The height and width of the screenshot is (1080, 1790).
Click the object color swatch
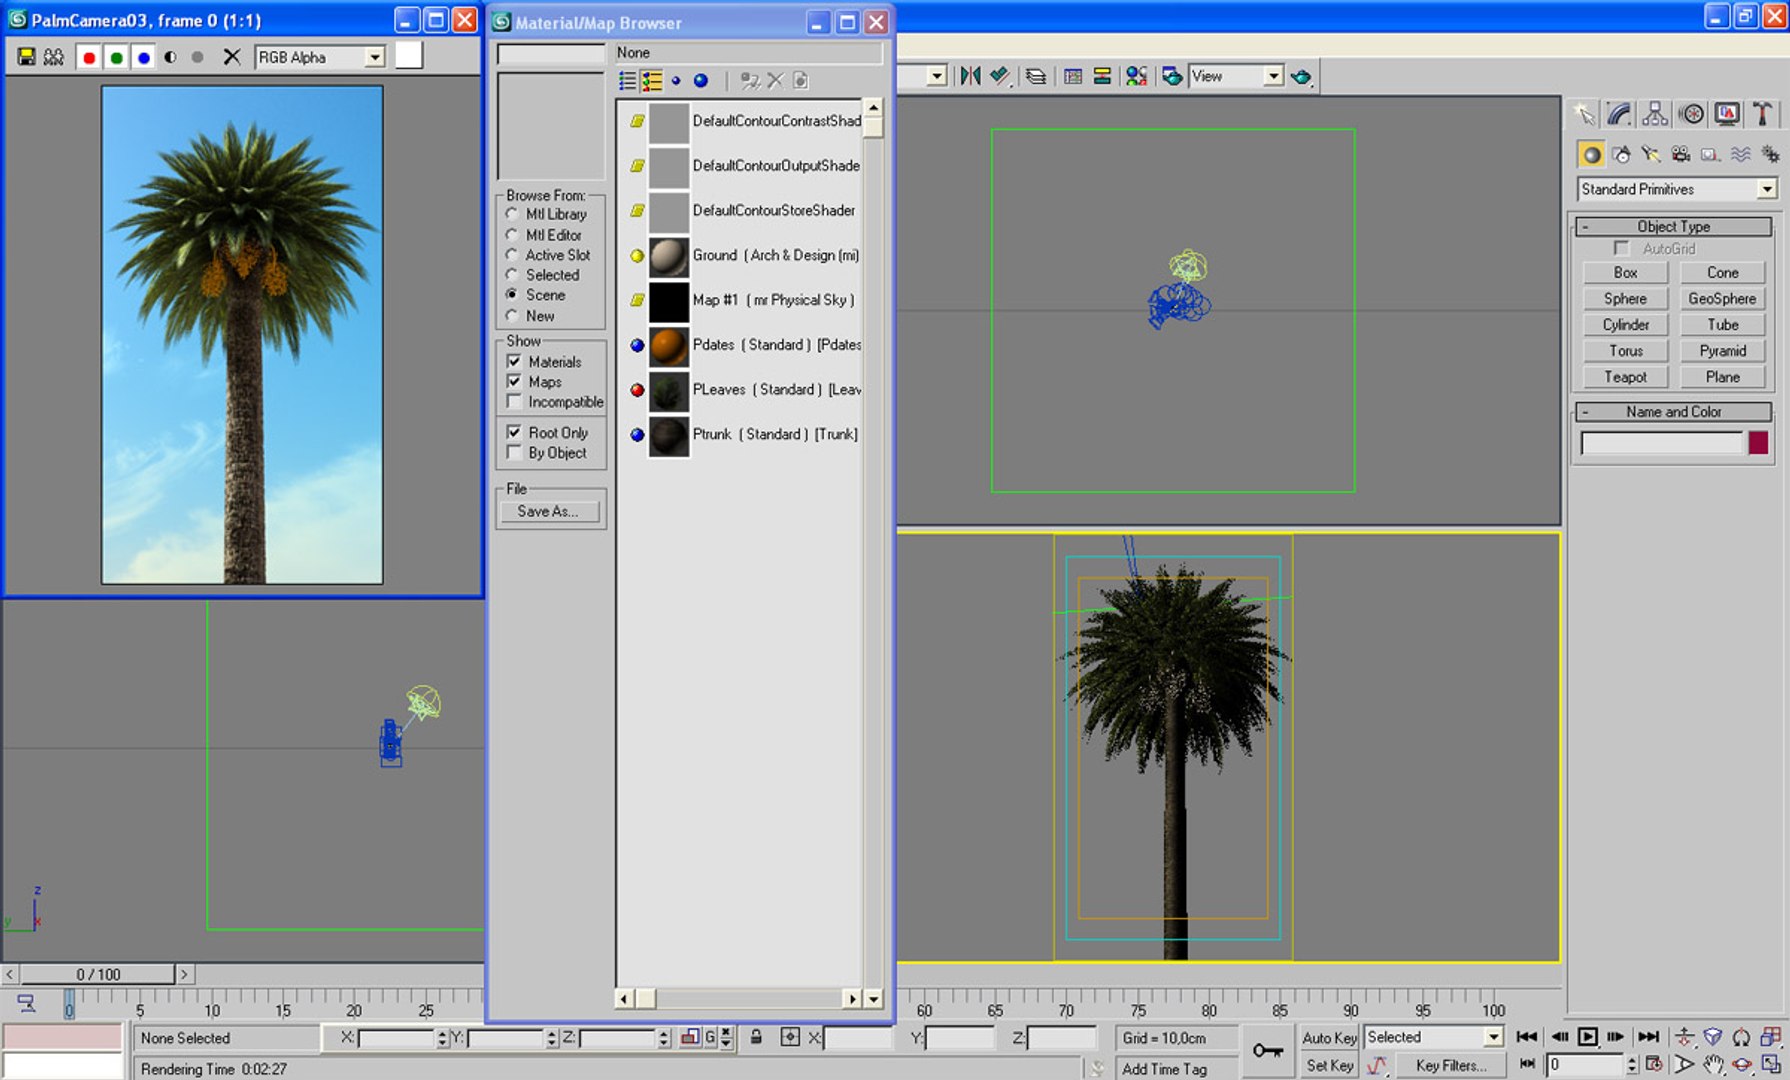(1758, 443)
